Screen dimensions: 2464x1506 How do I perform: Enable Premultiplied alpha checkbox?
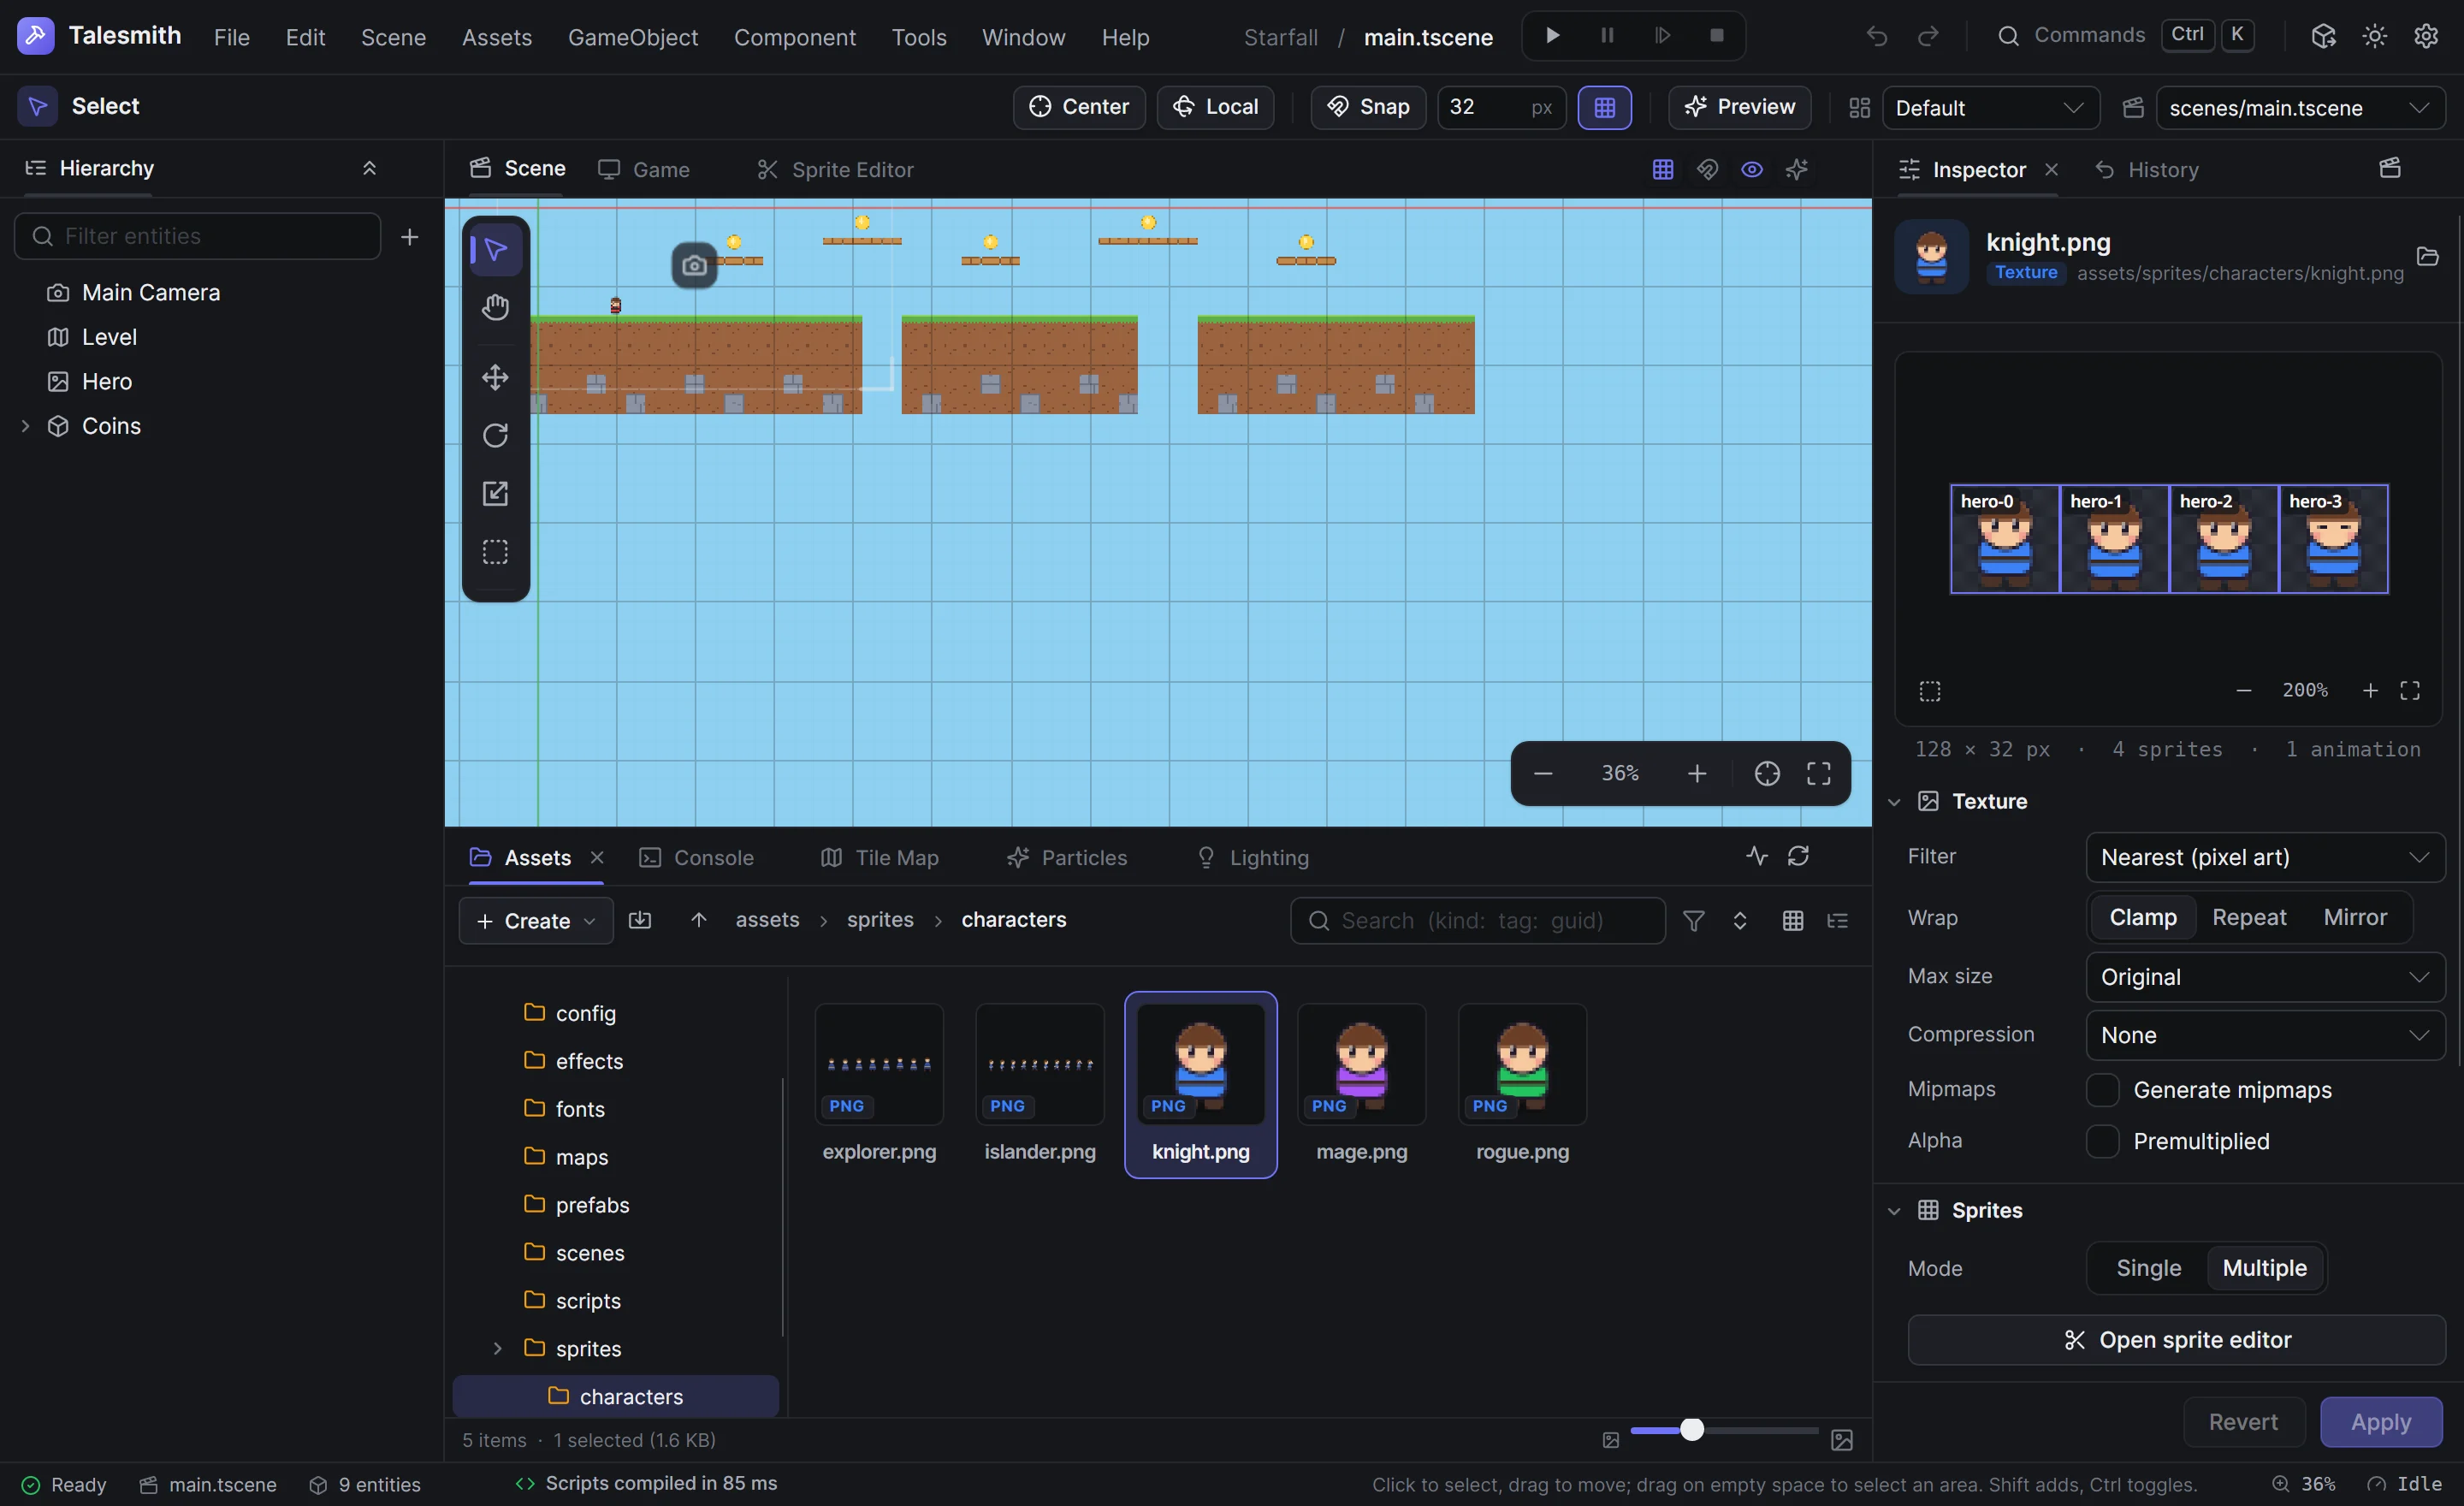click(2102, 1141)
